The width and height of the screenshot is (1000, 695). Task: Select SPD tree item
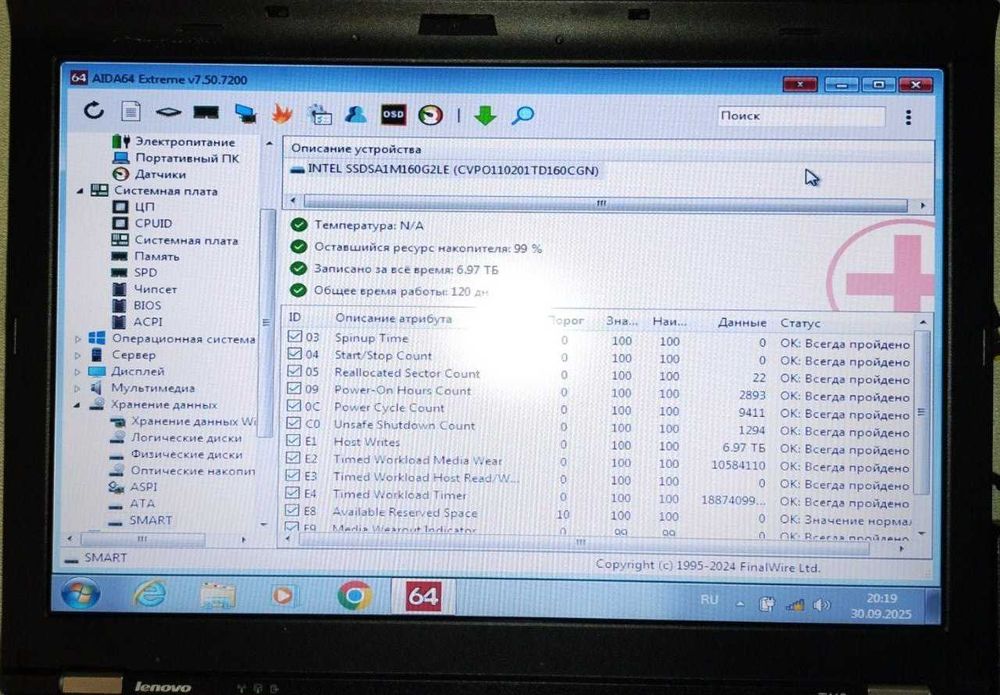[x=145, y=272]
